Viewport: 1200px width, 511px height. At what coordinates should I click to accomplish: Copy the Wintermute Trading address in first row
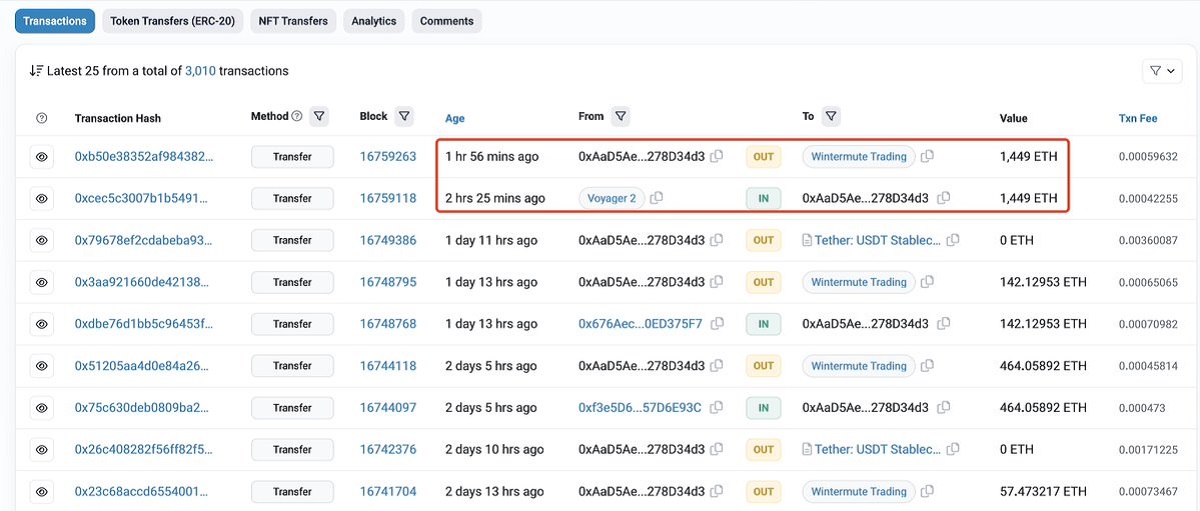point(927,157)
